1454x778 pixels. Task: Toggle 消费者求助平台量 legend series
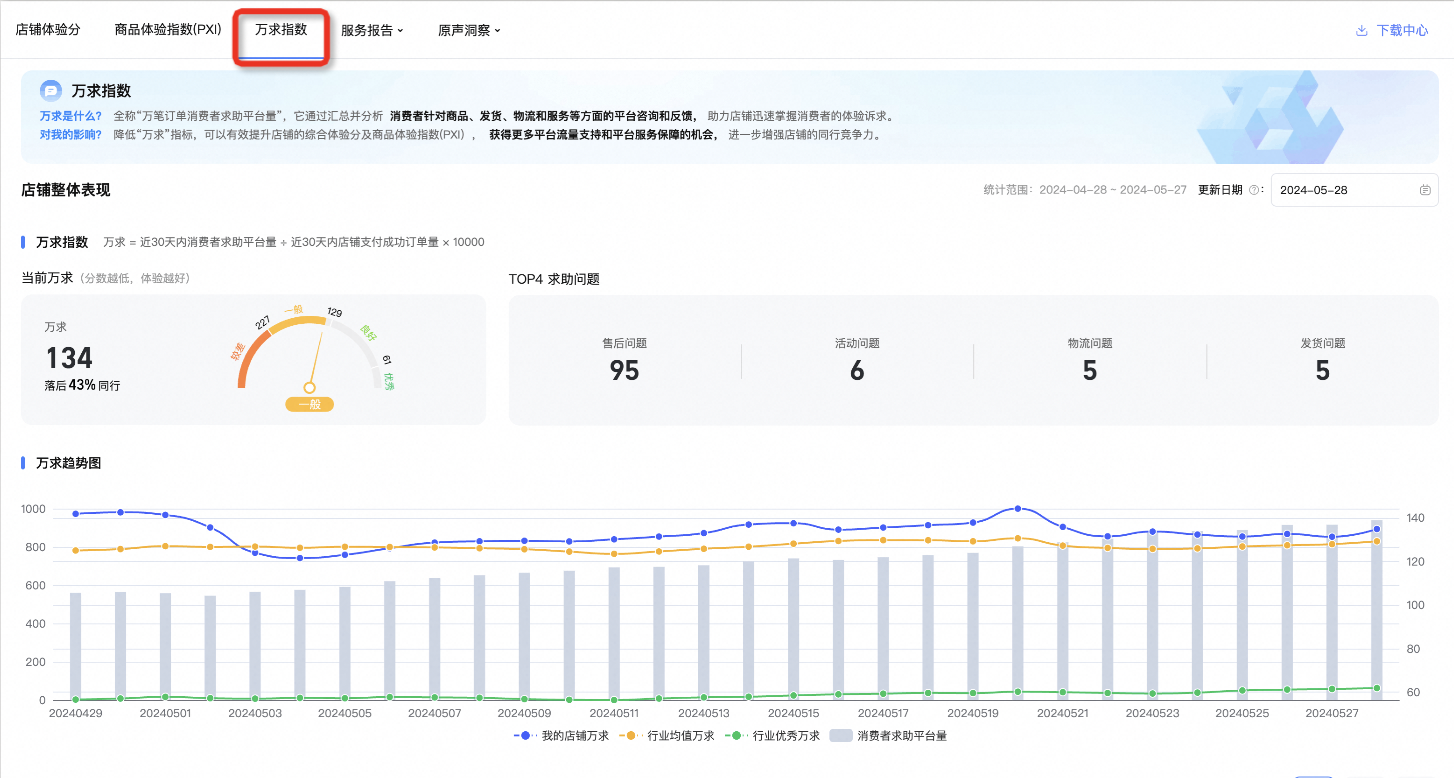[888, 736]
